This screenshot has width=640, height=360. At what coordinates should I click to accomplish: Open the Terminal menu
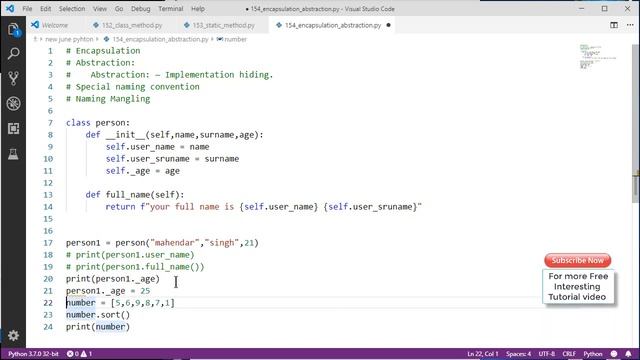(171, 9)
